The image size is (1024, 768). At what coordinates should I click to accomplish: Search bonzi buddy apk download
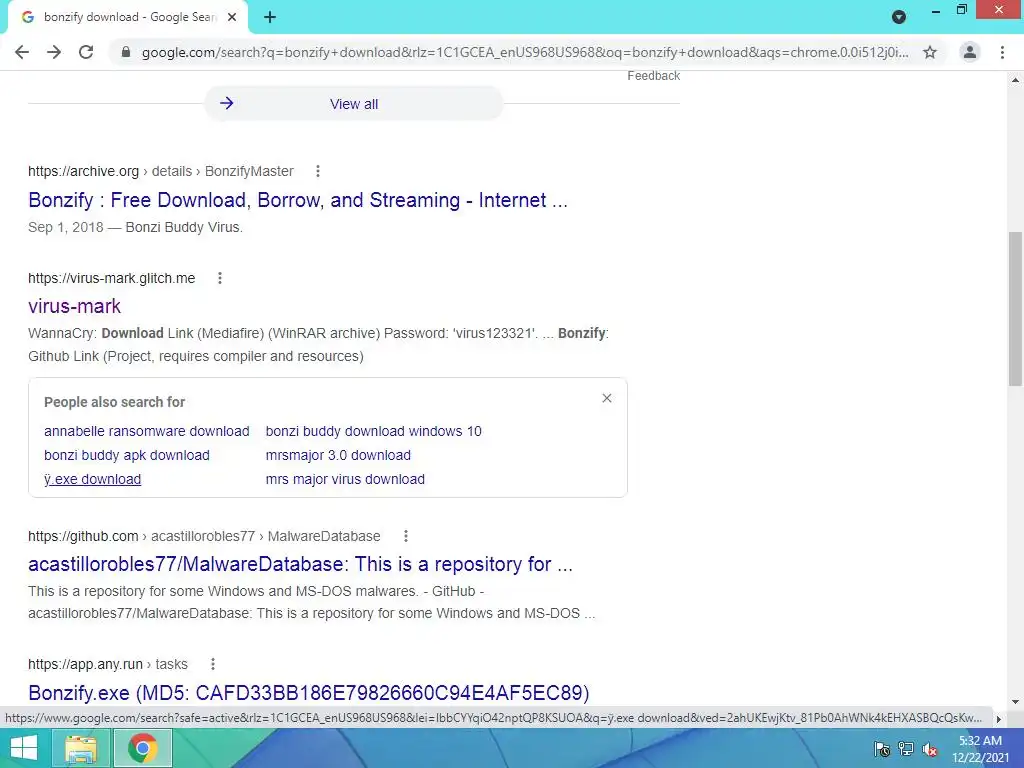(127, 455)
